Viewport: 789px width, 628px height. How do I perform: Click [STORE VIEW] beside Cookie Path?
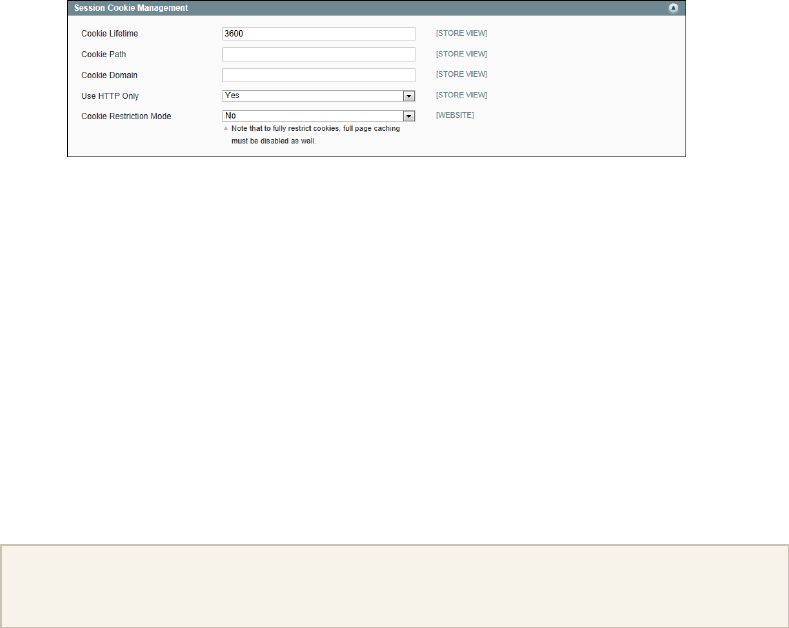coord(461,54)
